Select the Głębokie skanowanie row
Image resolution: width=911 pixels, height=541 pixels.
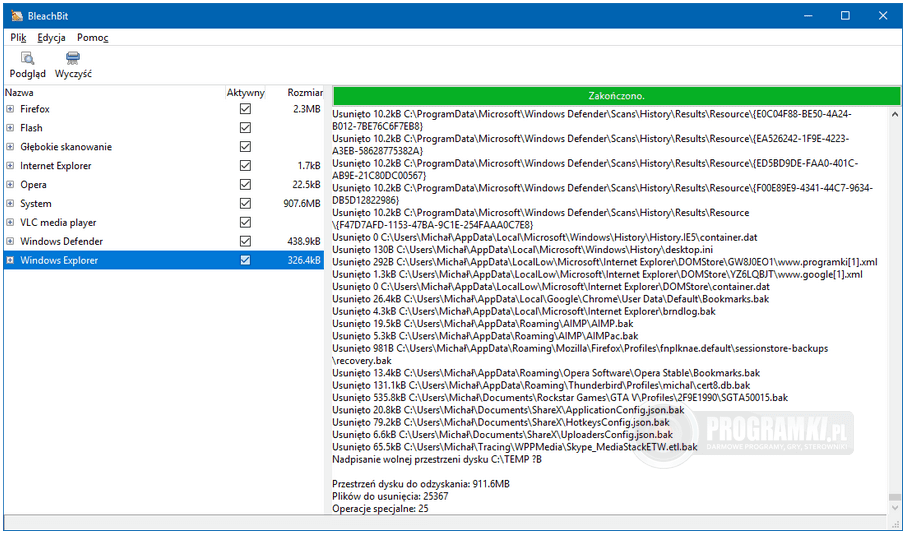[66, 146]
